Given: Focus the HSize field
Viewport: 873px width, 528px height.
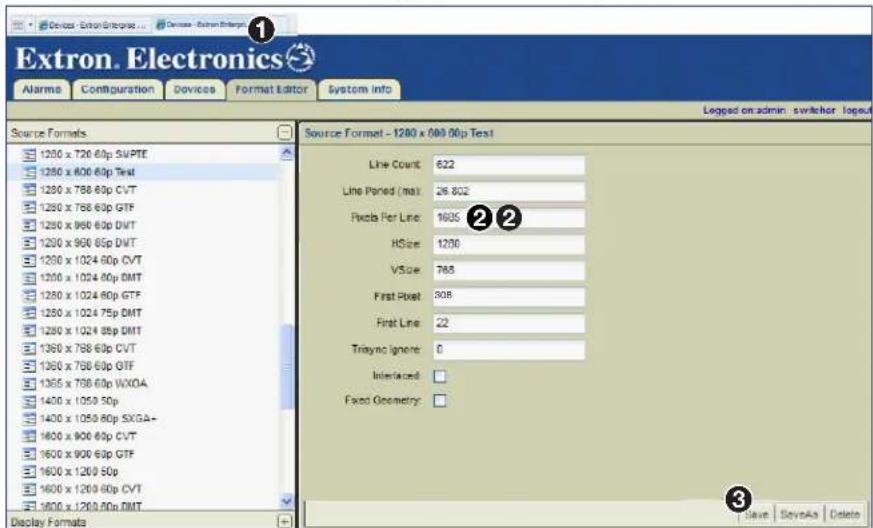Looking at the screenshot, I should click(x=509, y=244).
